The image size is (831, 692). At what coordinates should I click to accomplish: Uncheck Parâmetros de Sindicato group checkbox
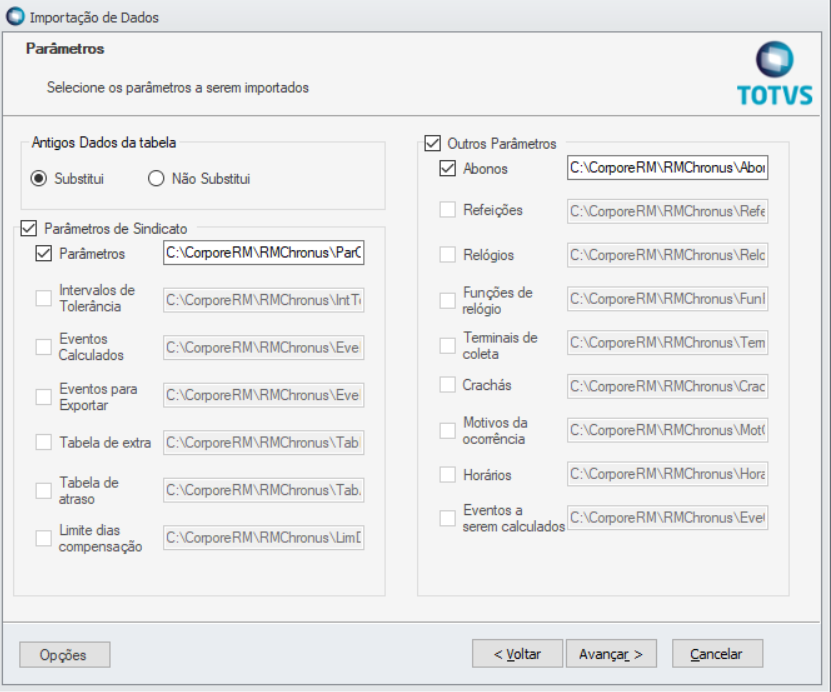tap(29, 228)
